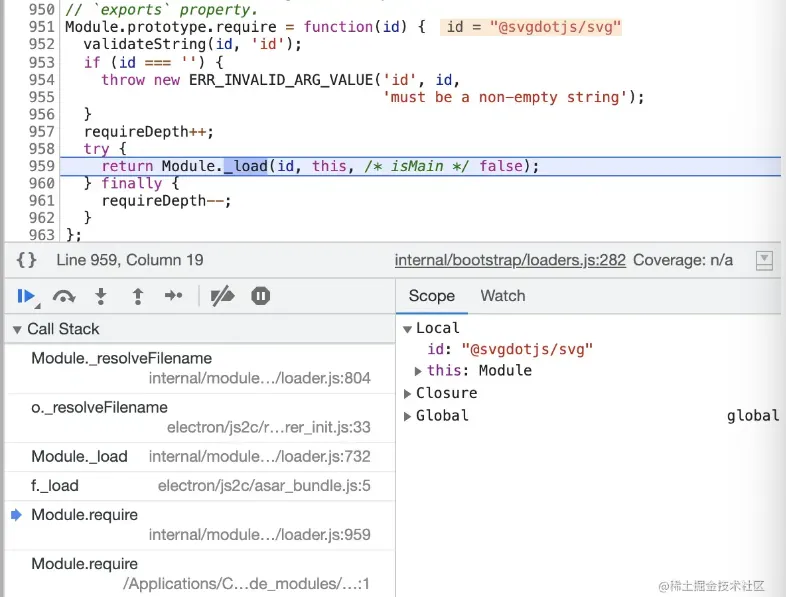786x597 pixels.
Task: Click the inline id value hint
Action: [x=531, y=27]
